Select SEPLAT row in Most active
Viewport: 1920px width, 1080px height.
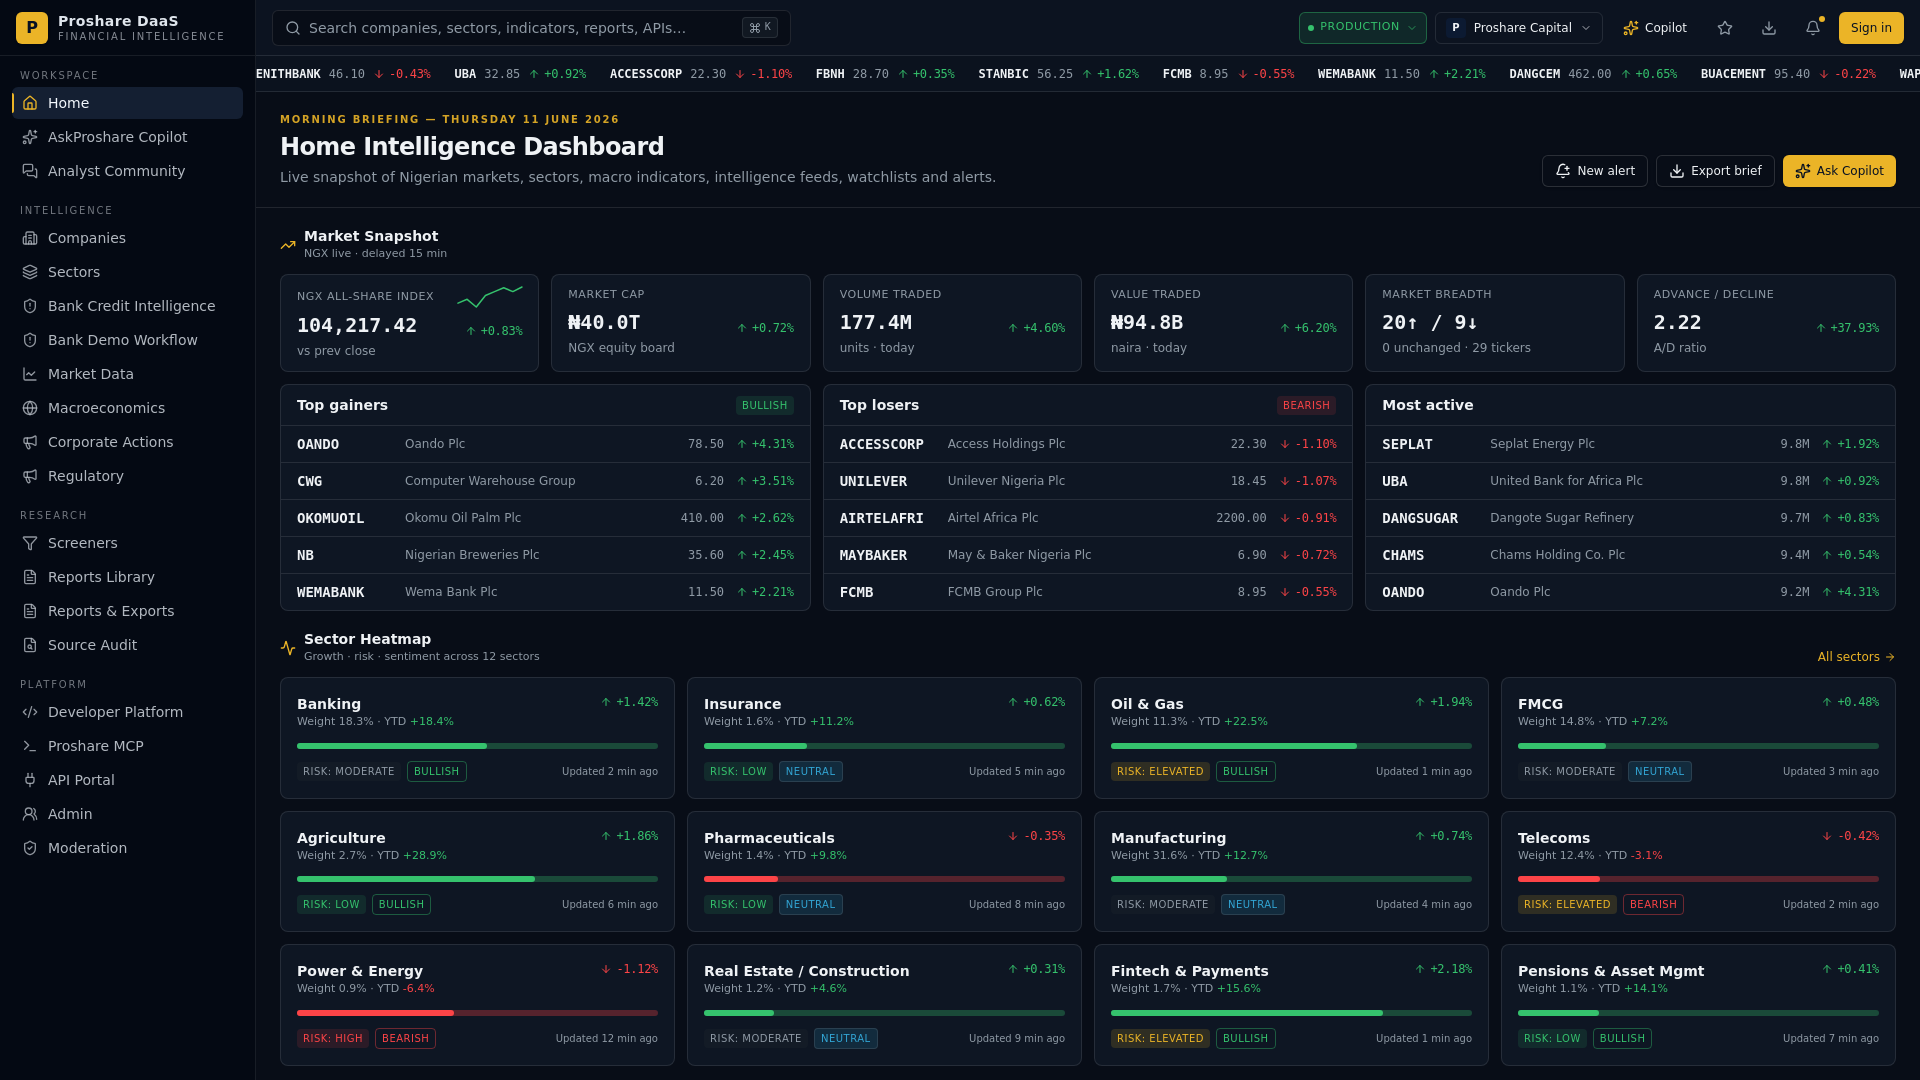click(1630, 444)
